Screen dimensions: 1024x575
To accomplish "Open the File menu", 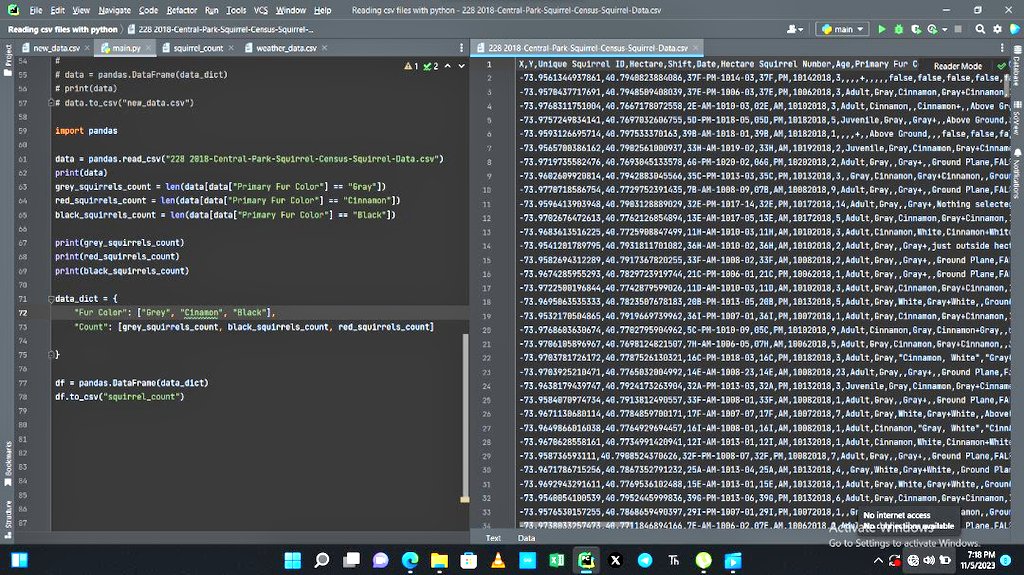I will click(36, 10).
